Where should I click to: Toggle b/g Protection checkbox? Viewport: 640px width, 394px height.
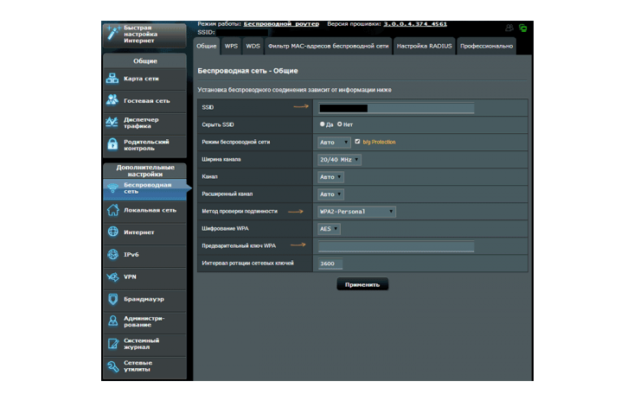[x=358, y=142]
